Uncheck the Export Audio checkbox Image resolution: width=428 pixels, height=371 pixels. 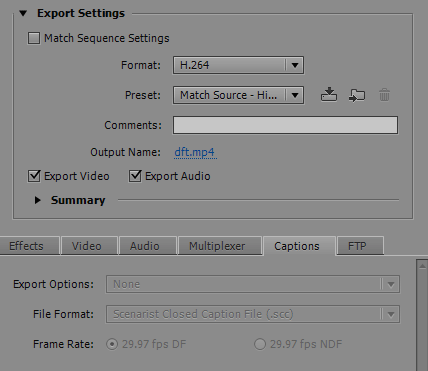[x=135, y=176]
